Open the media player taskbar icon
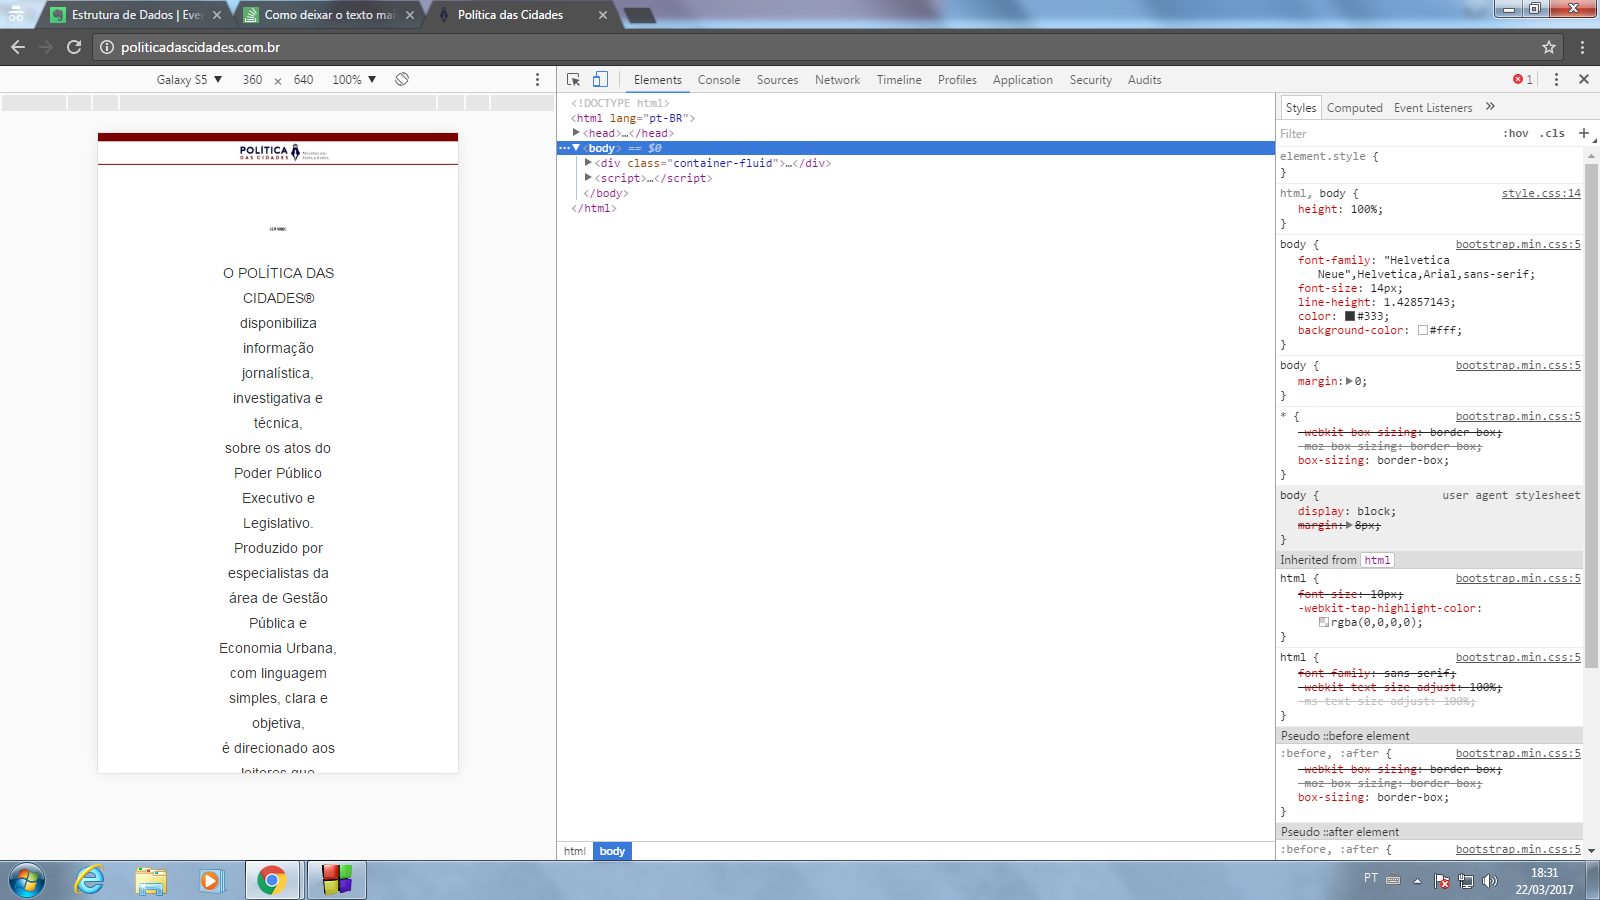The height and width of the screenshot is (900, 1600). pos(211,880)
